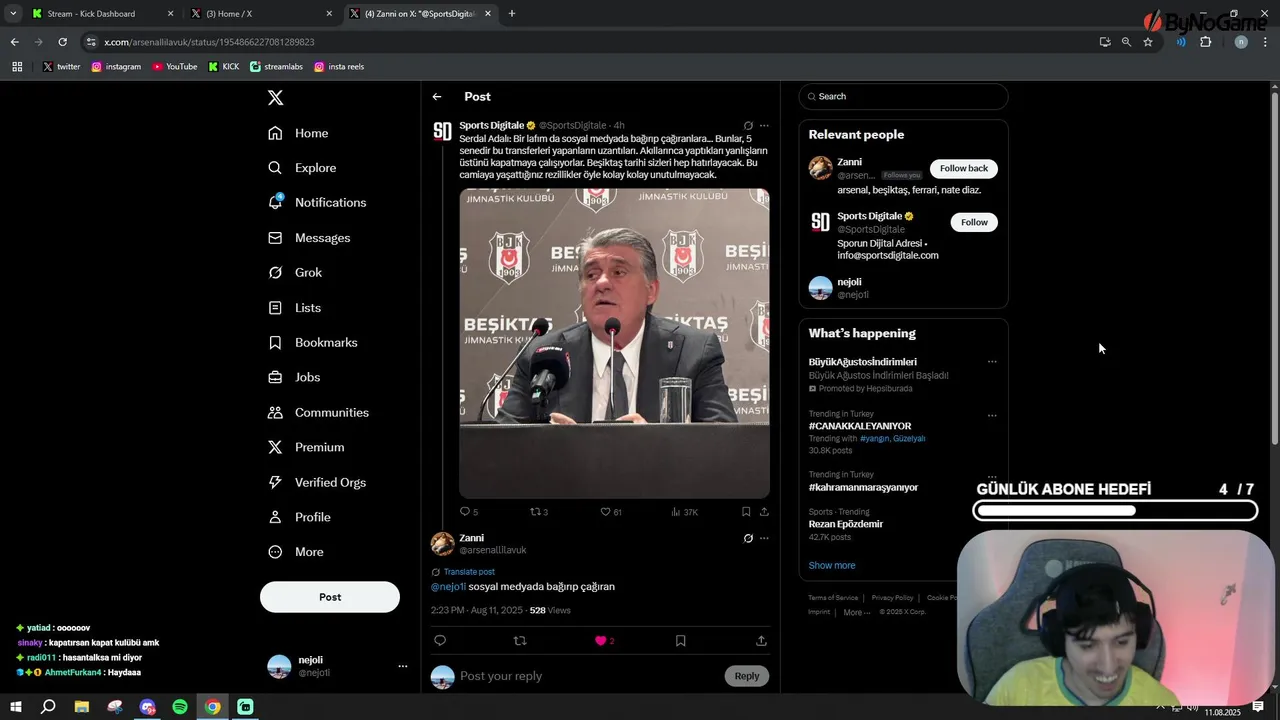
Task: Open Communities from X sidebar
Action: click(x=318, y=412)
